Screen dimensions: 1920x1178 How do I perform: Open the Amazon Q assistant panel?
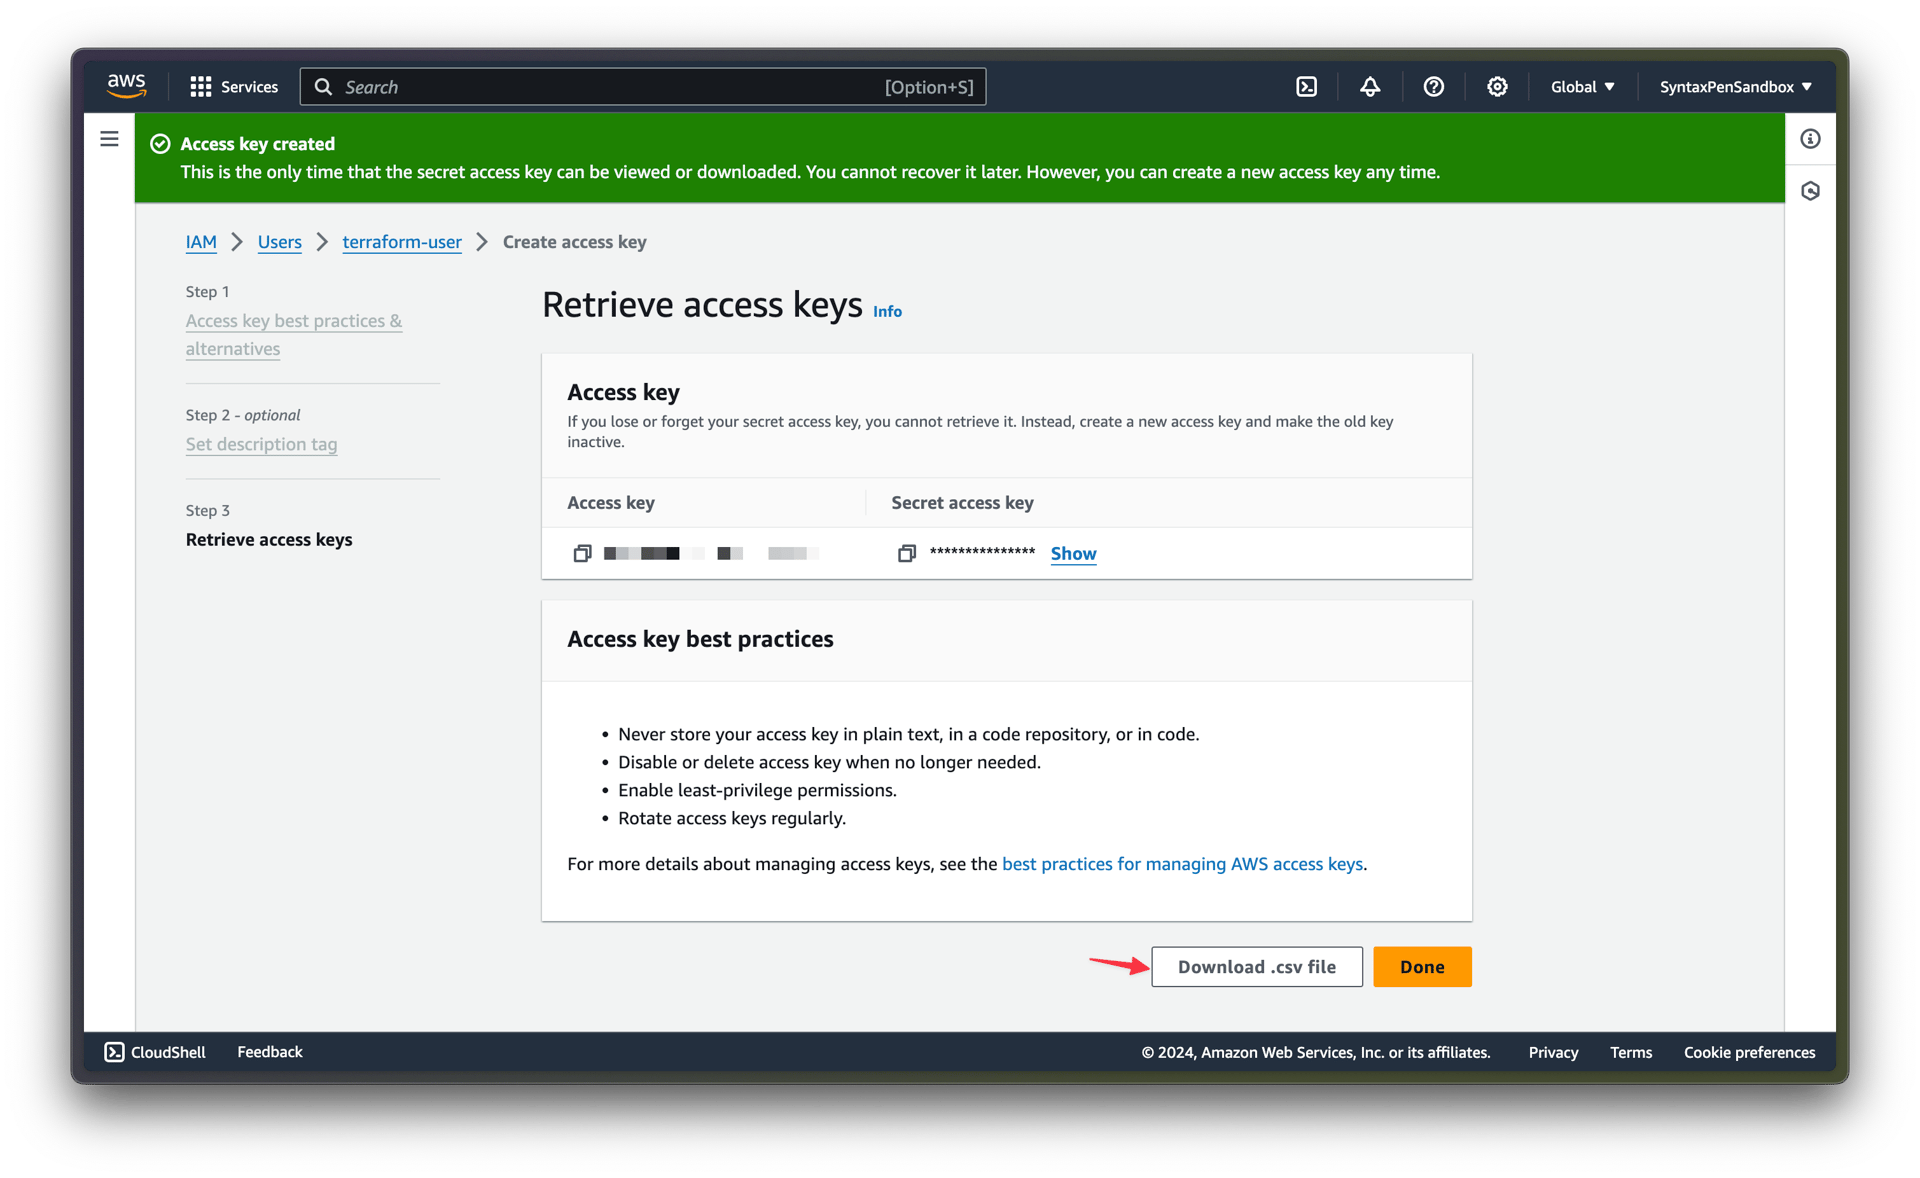coord(1810,190)
